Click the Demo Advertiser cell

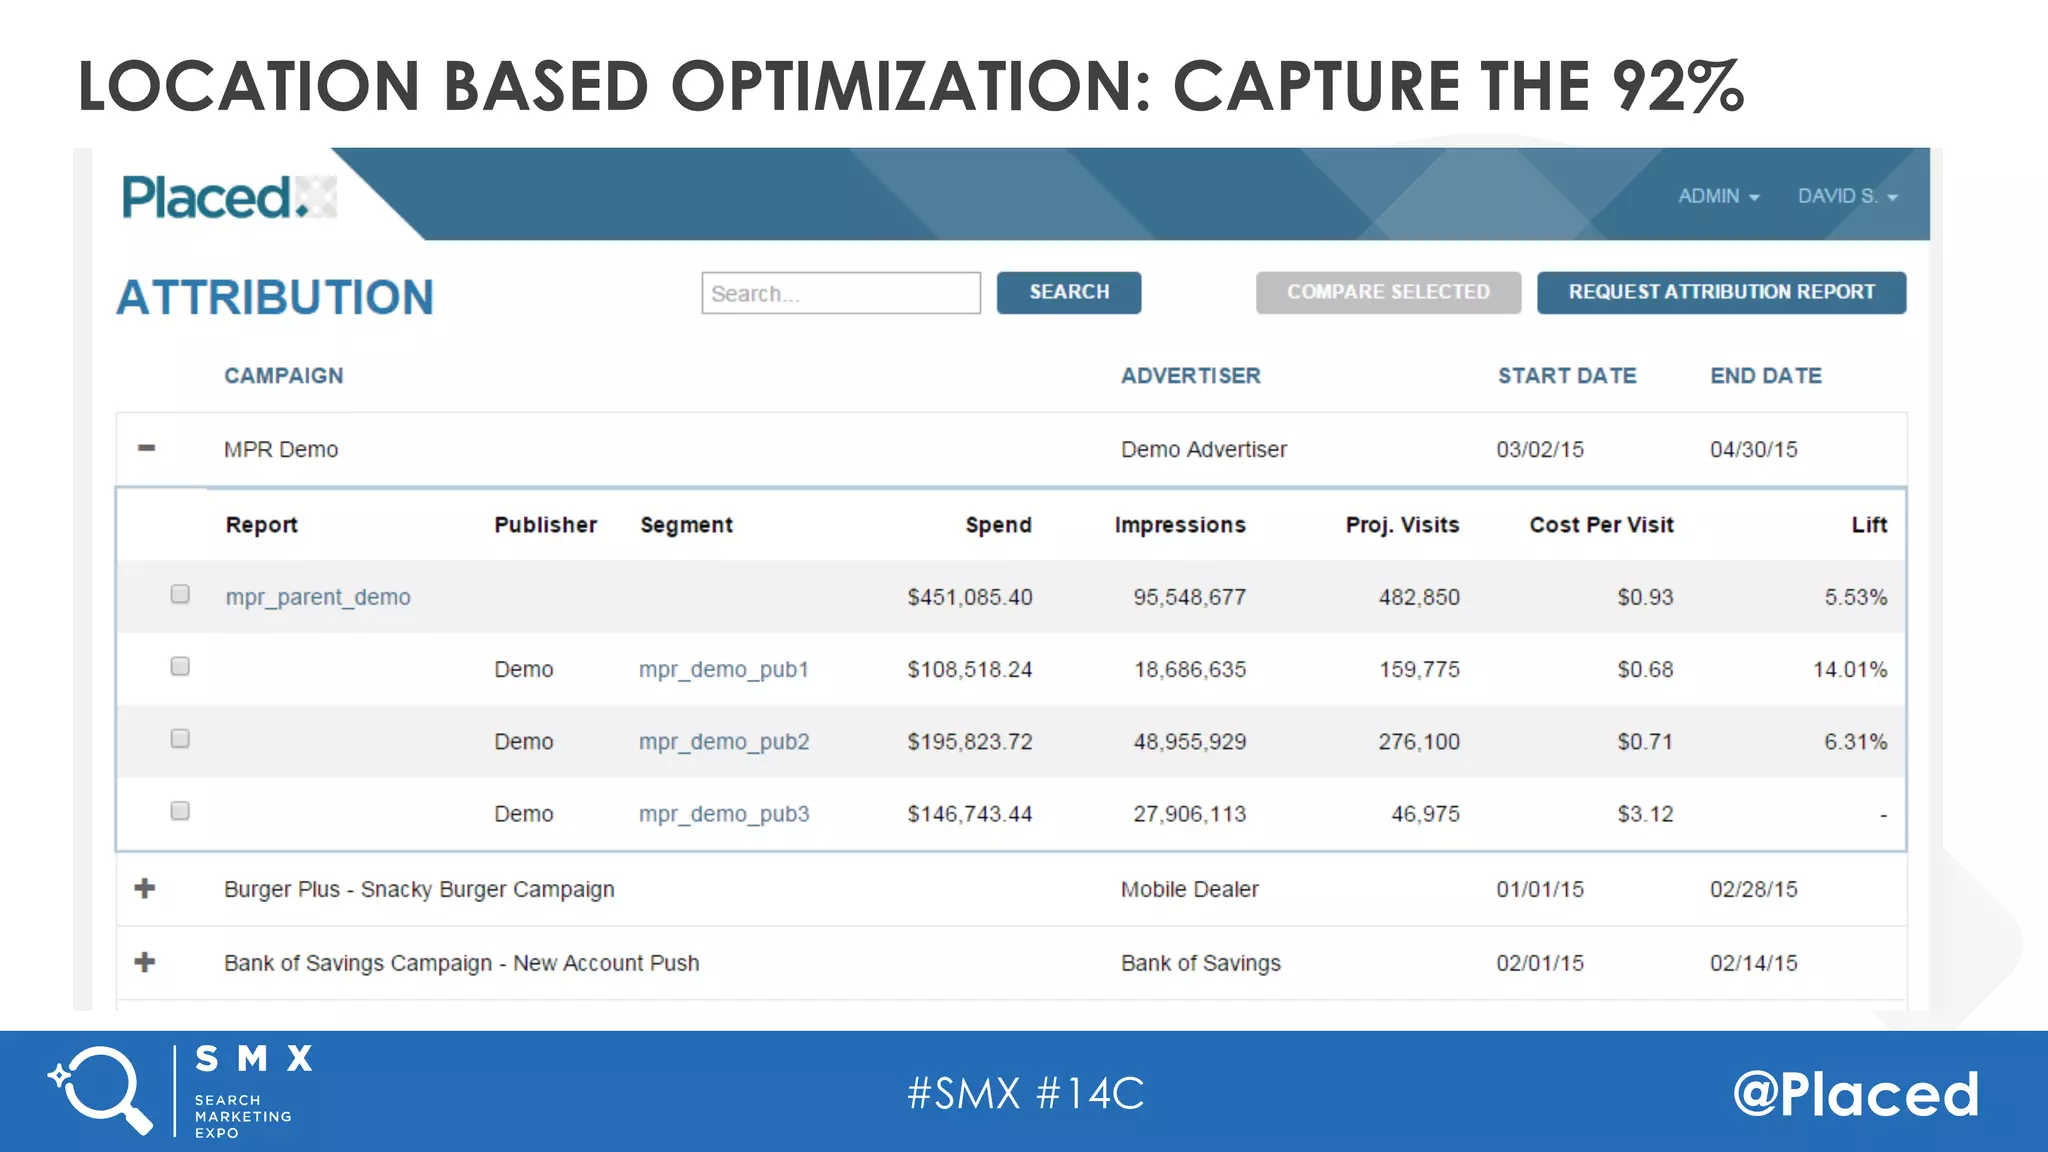point(1204,449)
